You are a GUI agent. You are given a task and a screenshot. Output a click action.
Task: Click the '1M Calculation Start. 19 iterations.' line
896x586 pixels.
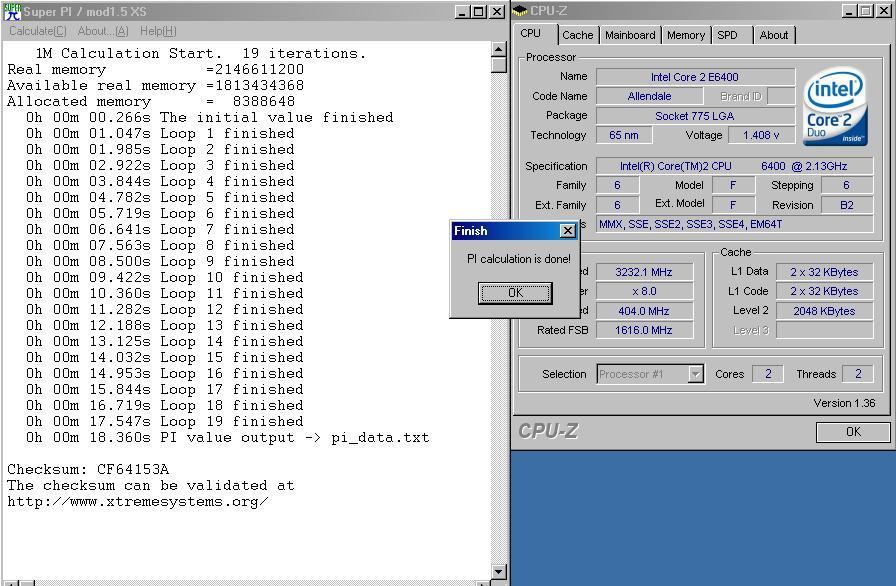pos(201,54)
